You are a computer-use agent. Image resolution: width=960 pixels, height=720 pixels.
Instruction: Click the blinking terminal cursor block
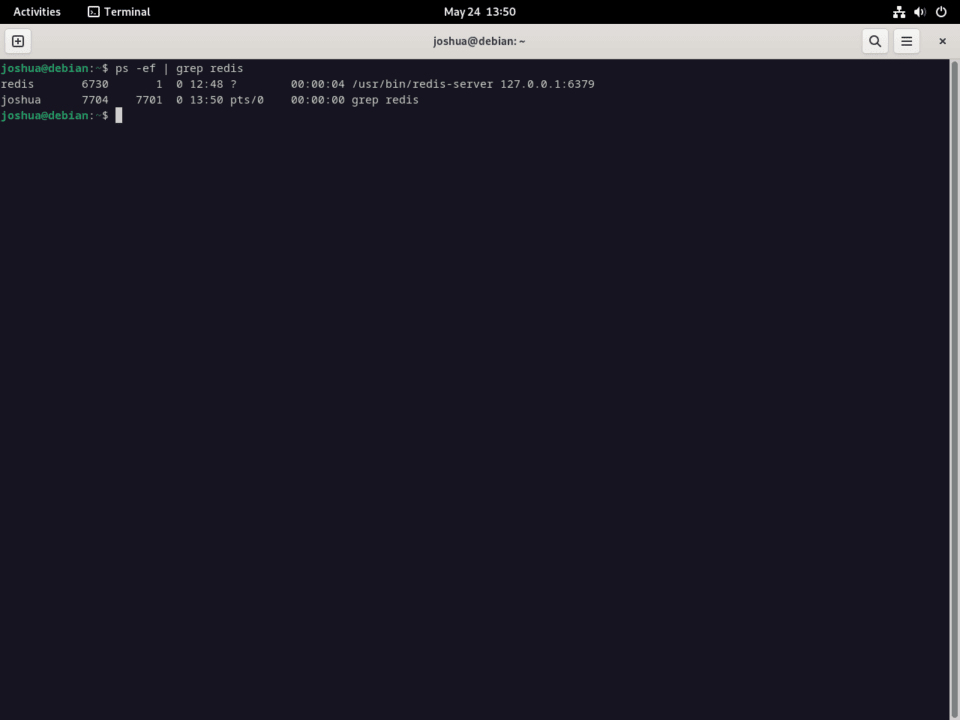pyautogui.click(x=119, y=115)
